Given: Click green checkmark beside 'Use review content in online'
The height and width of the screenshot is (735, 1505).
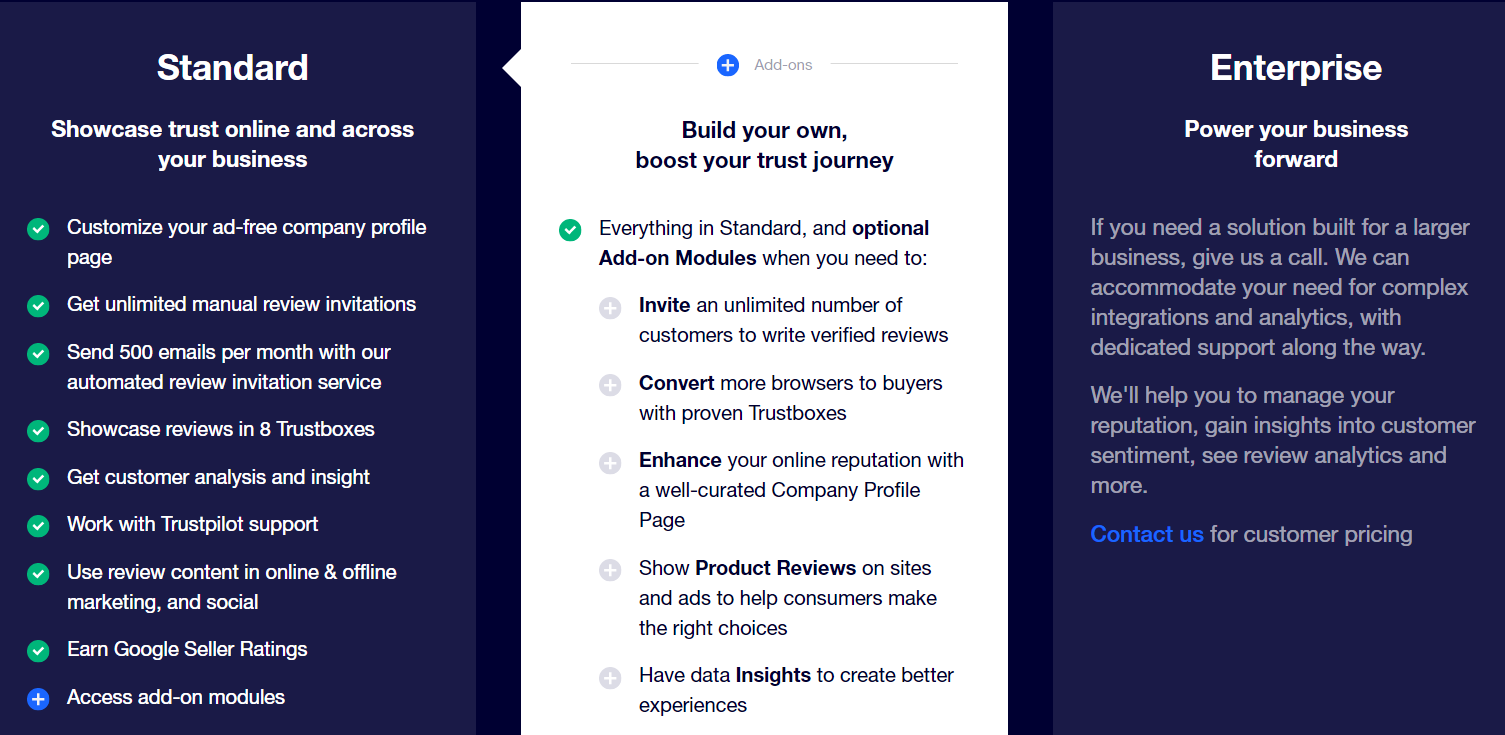Looking at the screenshot, I should tap(38, 574).
